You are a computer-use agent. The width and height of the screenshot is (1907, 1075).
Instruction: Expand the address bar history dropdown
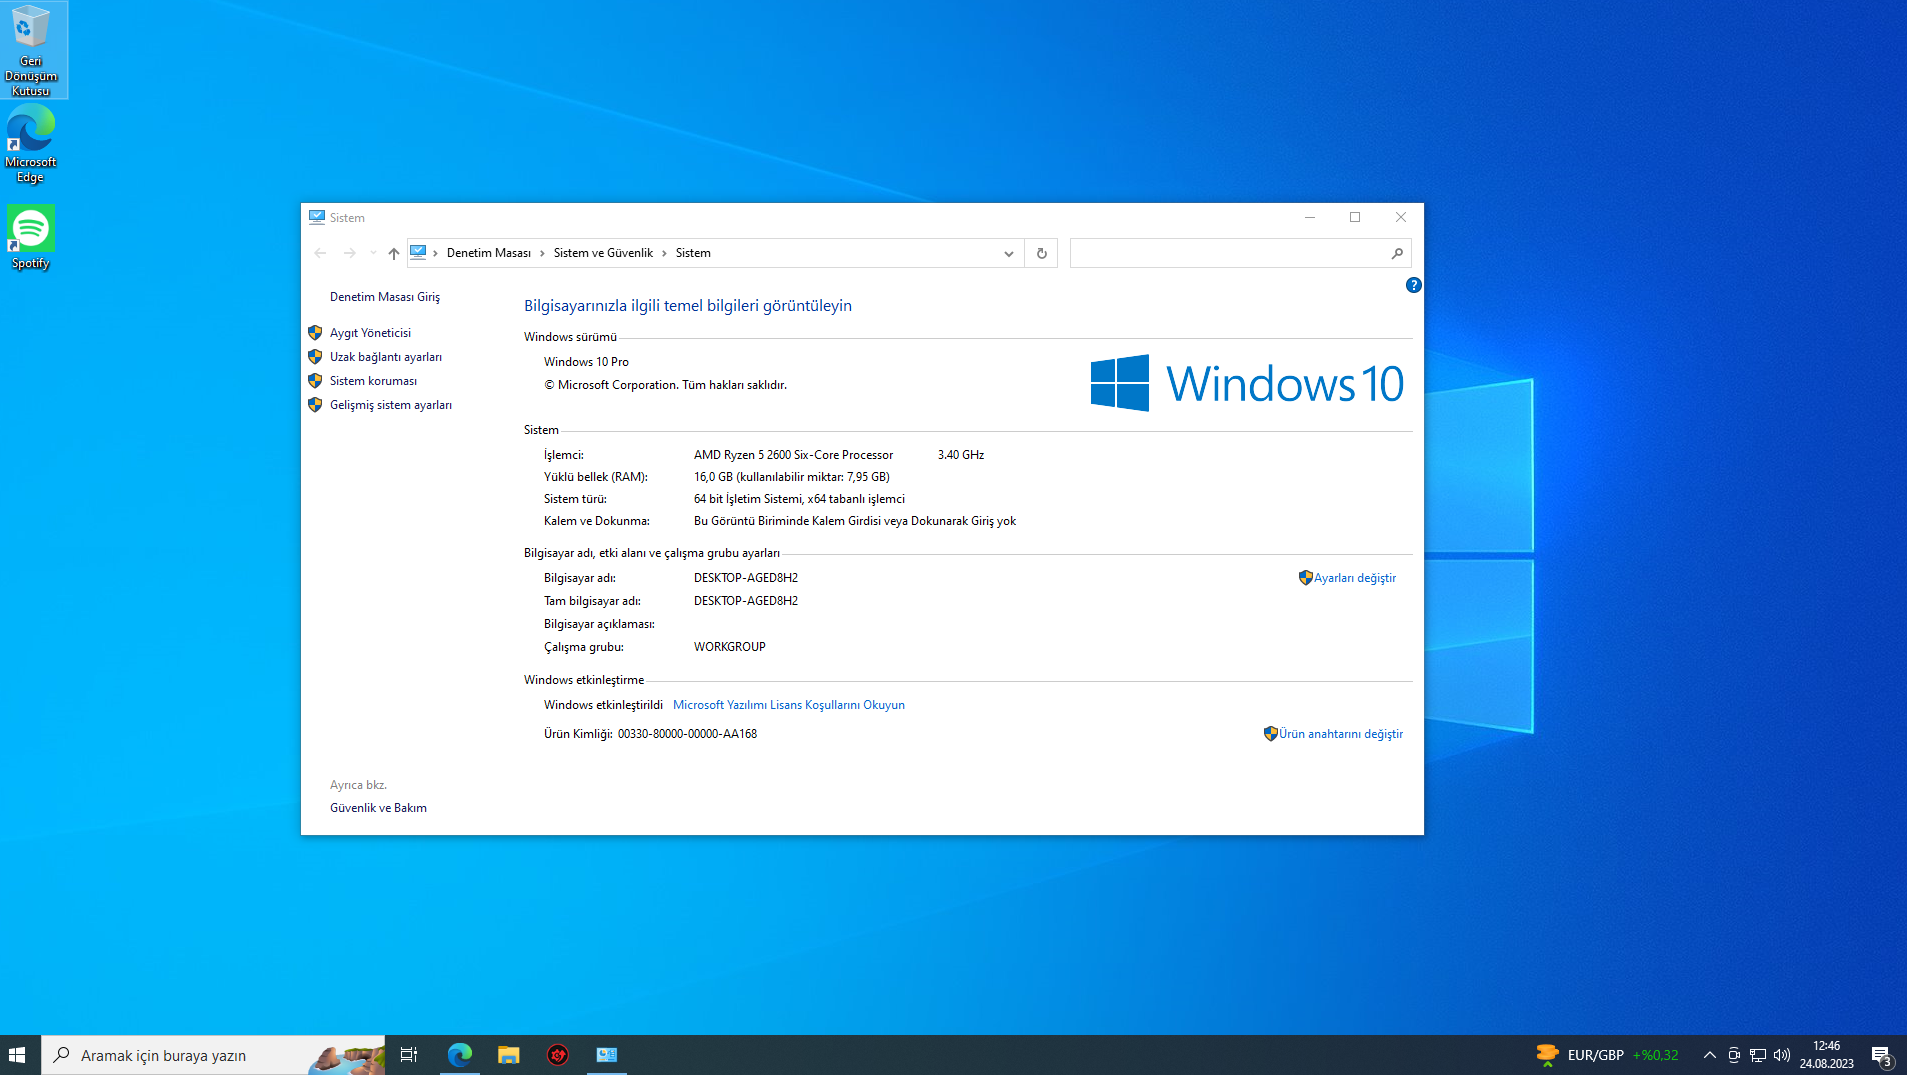pyautogui.click(x=1008, y=253)
